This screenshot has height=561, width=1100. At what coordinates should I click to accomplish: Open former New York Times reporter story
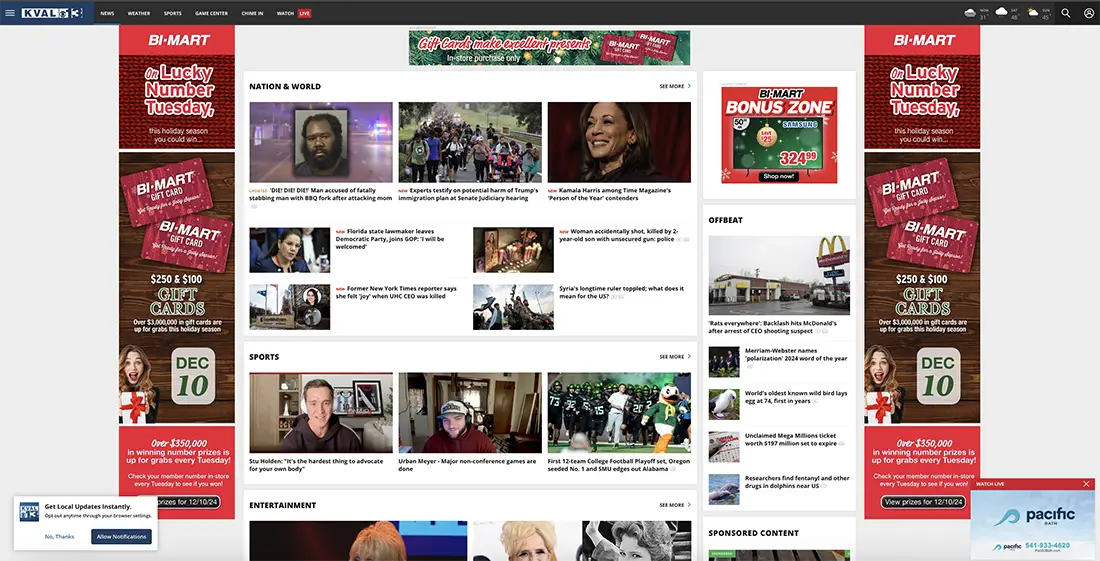click(x=396, y=292)
